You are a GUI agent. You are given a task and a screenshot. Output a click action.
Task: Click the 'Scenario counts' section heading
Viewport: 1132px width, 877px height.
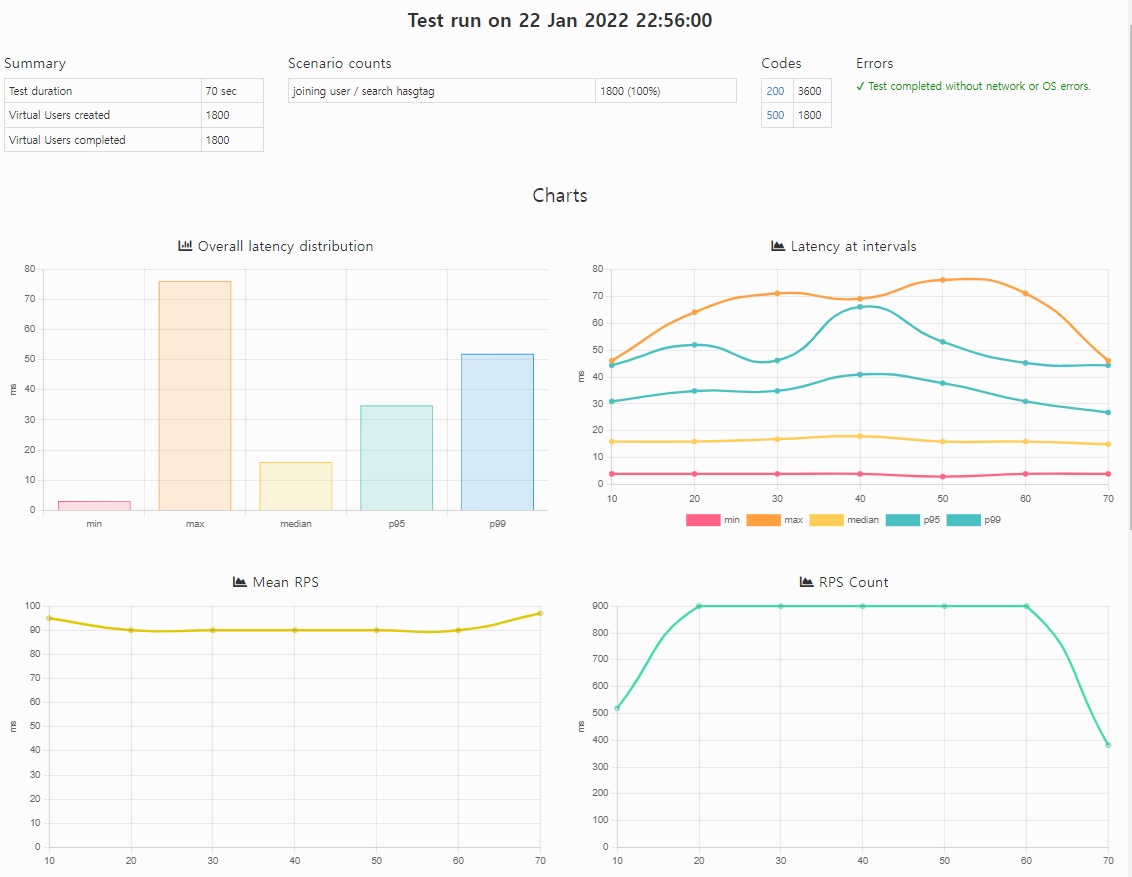tap(339, 64)
